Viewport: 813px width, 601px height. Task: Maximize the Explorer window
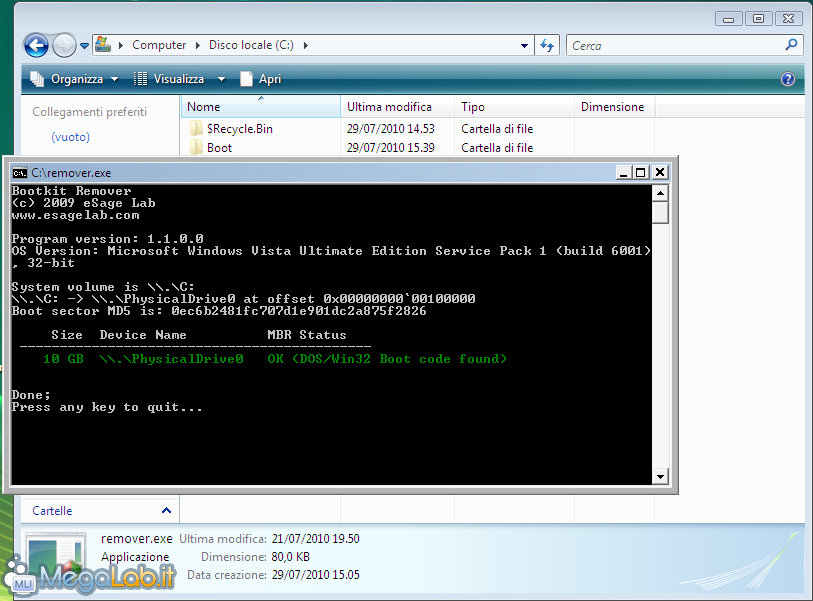[758, 19]
